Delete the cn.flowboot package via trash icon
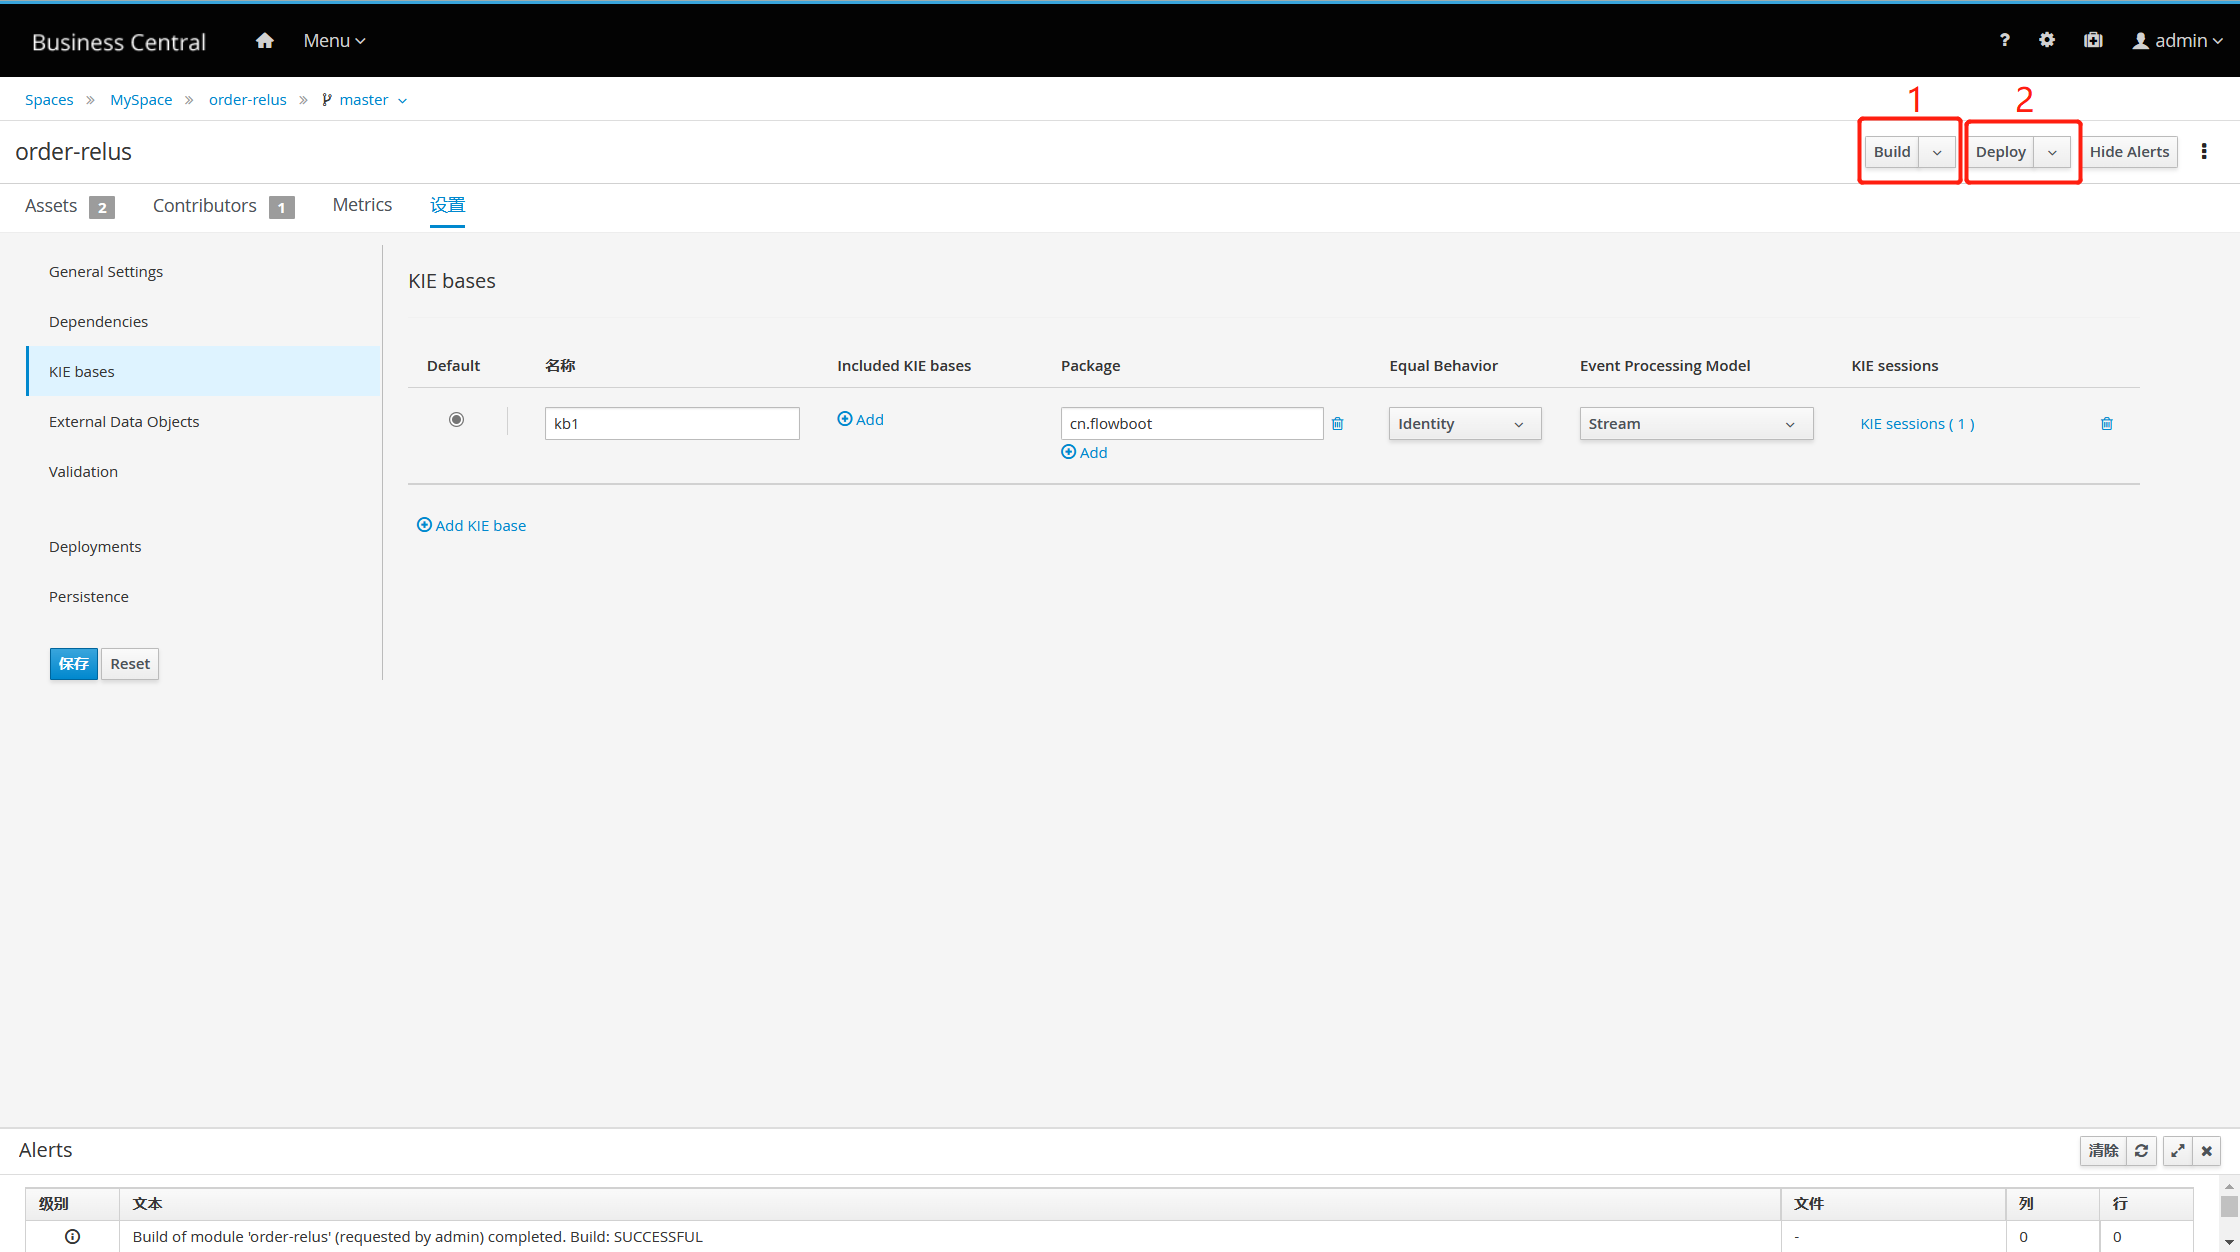Image resolution: width=2240 pixels, height=1252 pixels. point(1338,423)
